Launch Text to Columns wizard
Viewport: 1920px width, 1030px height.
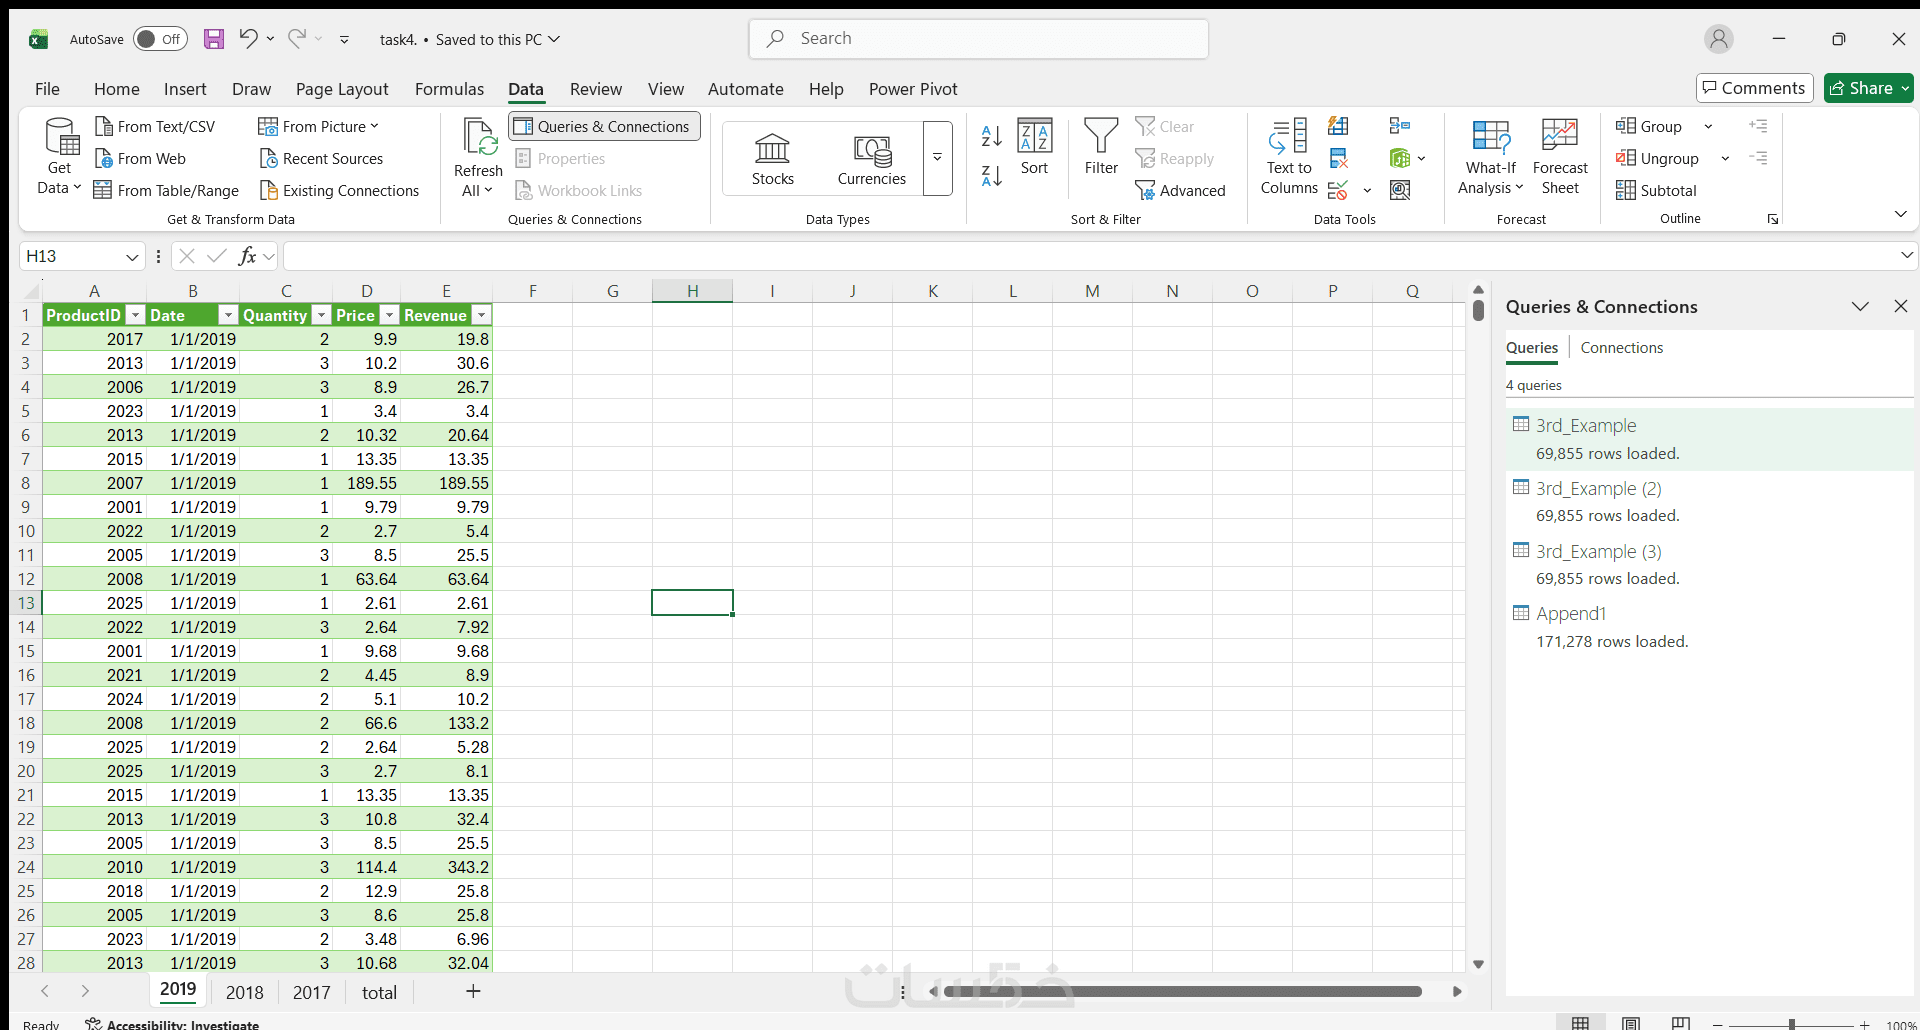coord(1289,156)
